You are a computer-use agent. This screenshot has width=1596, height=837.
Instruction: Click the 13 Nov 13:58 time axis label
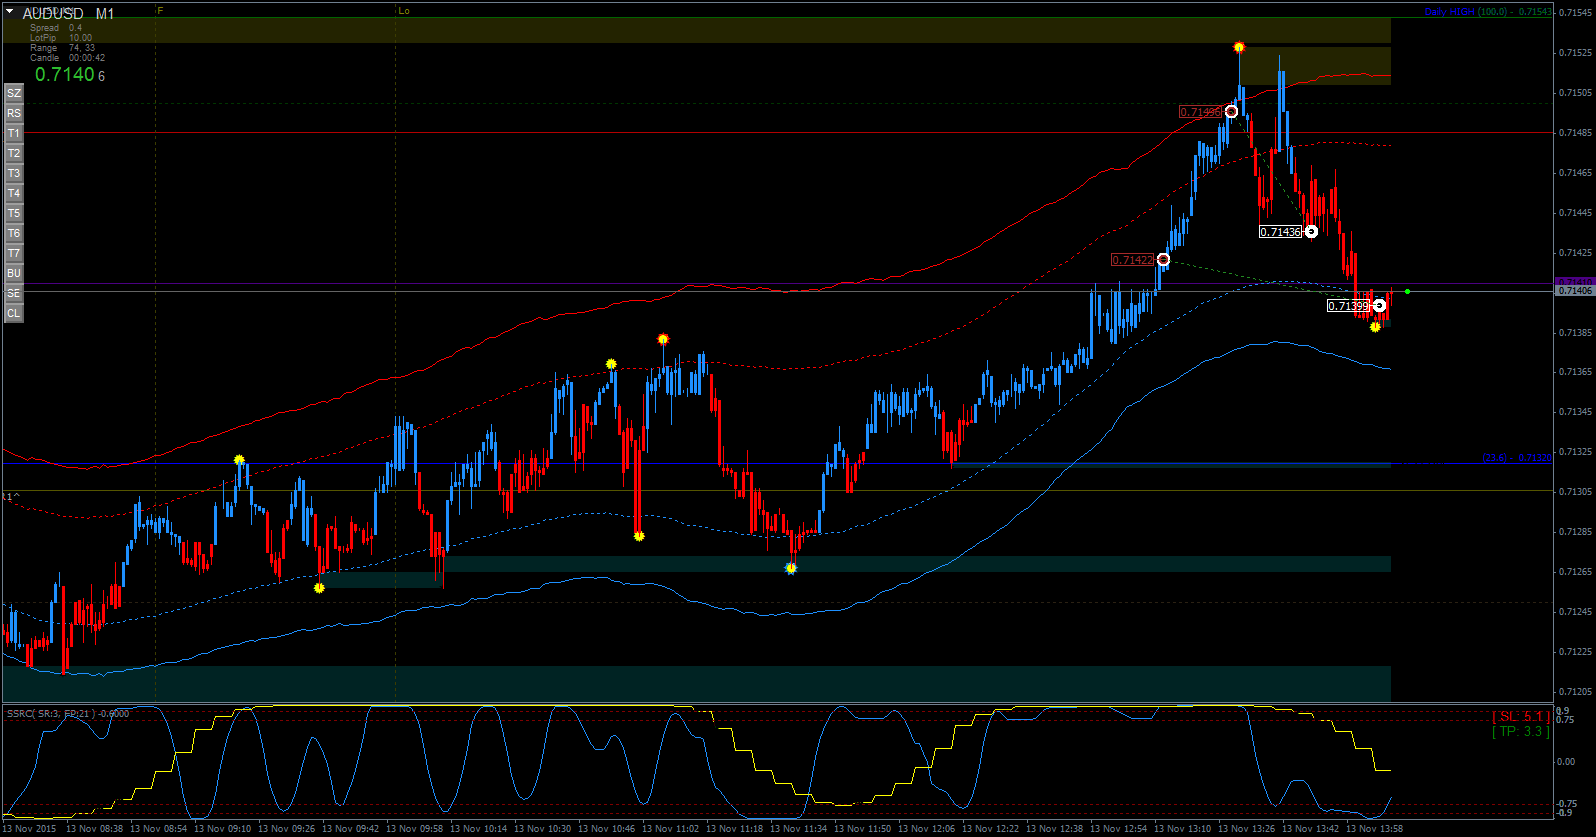point(1374,828)
